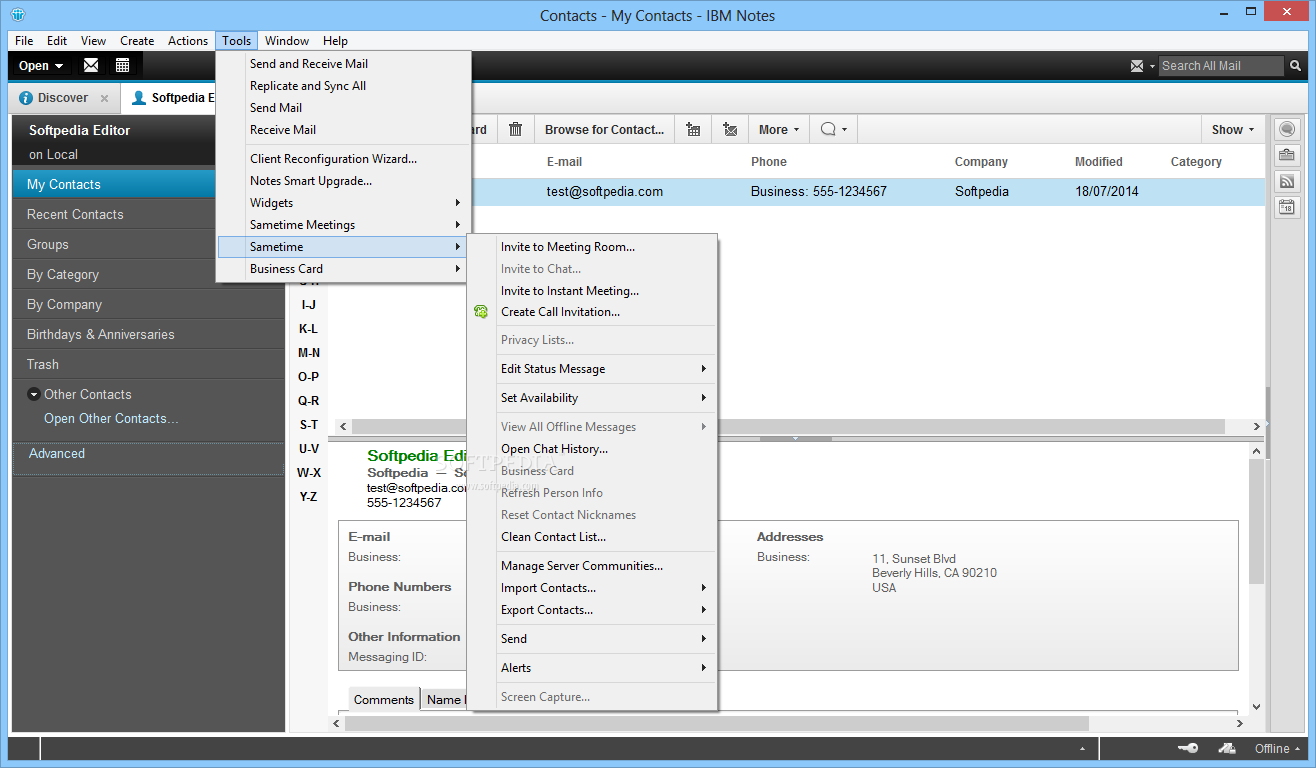Click the trash delete icon in contacts toolbar
The image size is (1316, 768).
coord(516,129)
